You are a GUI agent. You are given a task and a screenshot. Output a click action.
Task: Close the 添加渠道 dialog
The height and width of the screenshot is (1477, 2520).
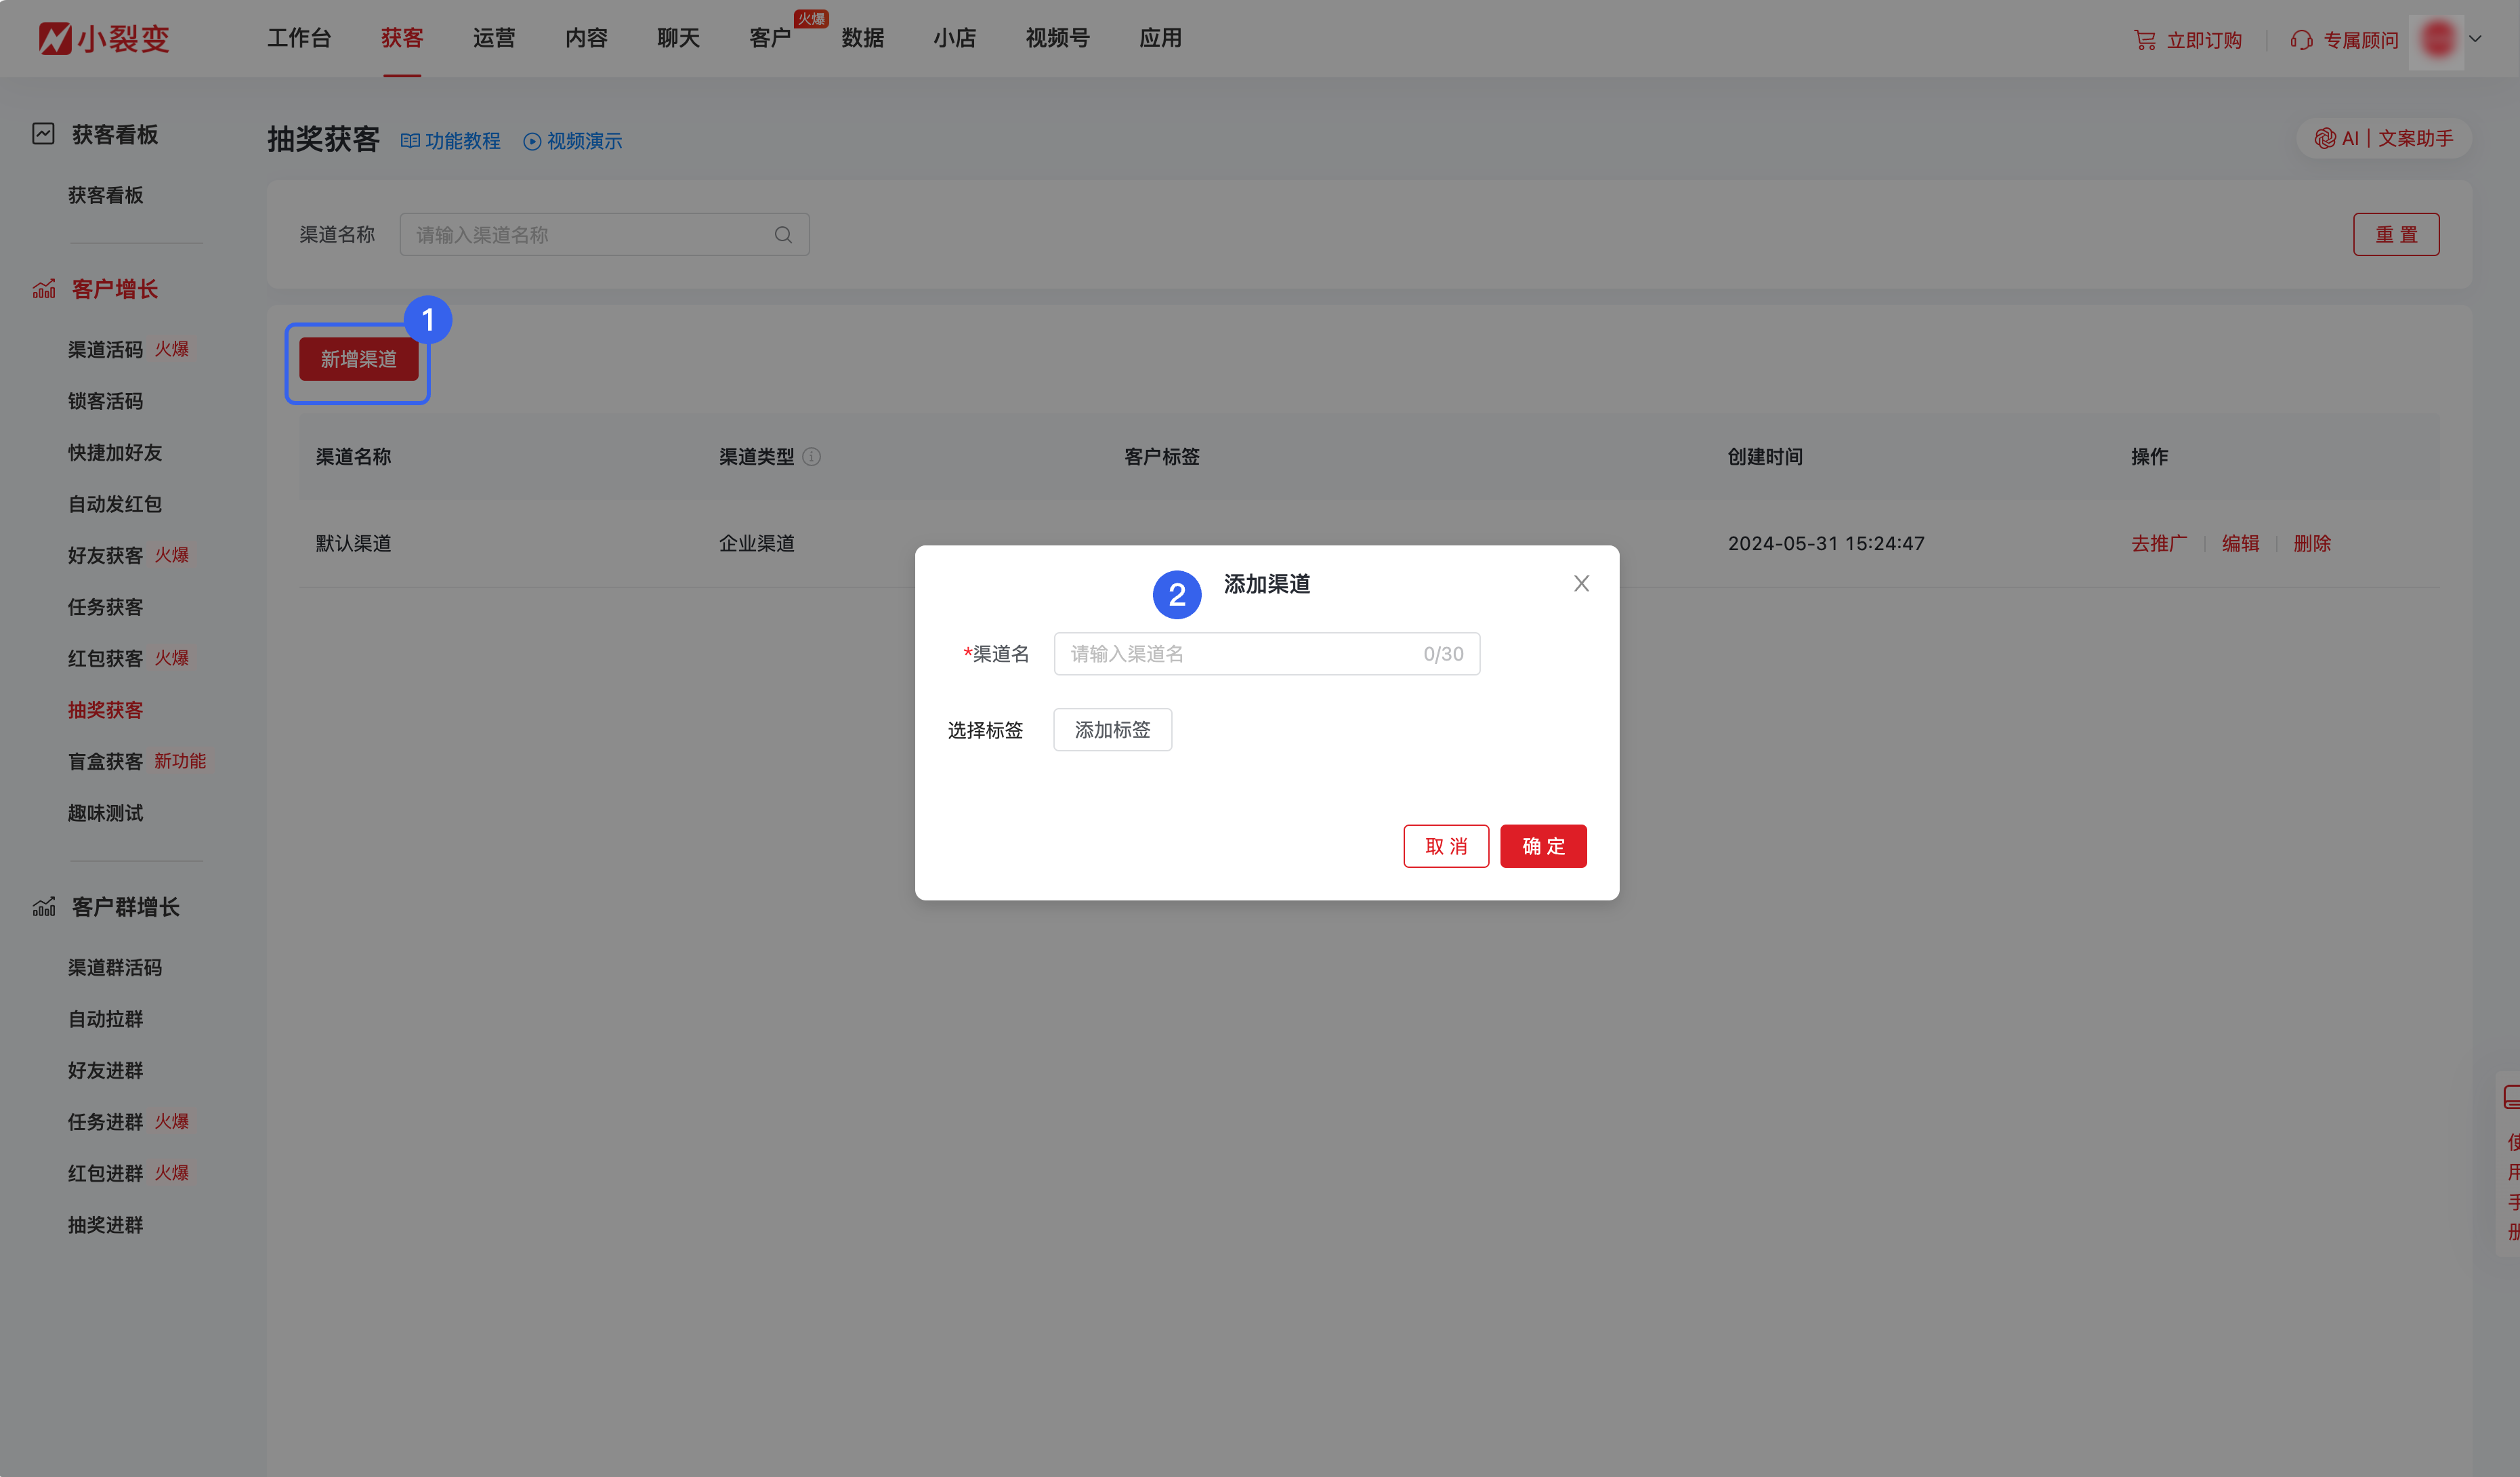(1581, 583)
